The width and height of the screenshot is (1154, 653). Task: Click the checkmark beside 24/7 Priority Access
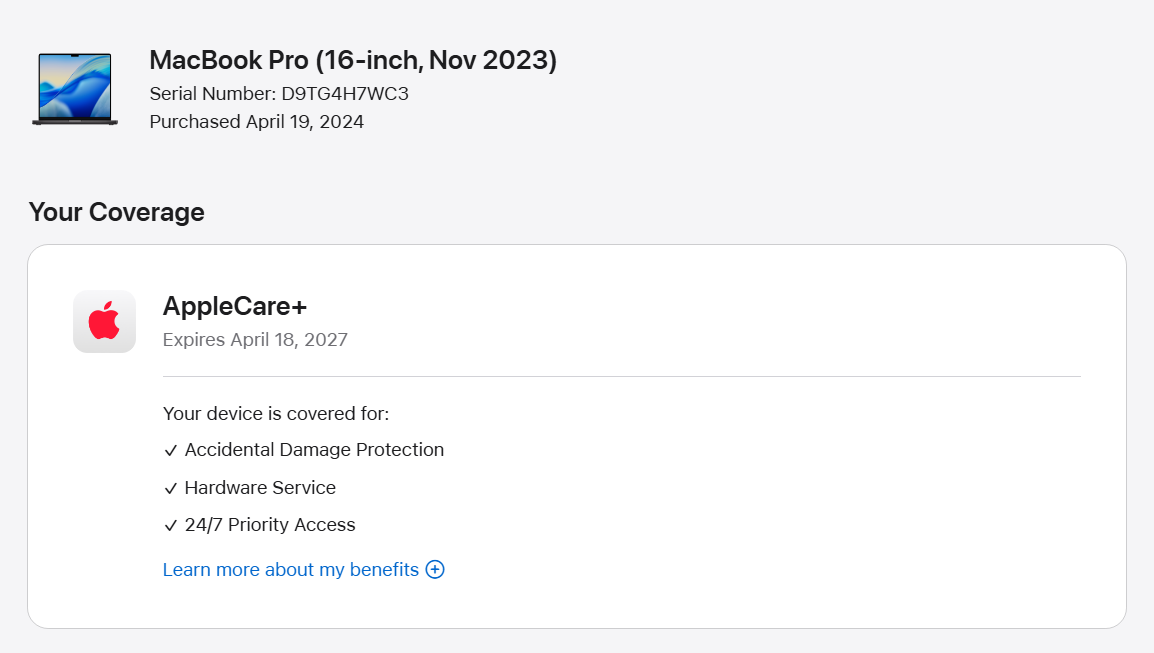click(171, 526)
